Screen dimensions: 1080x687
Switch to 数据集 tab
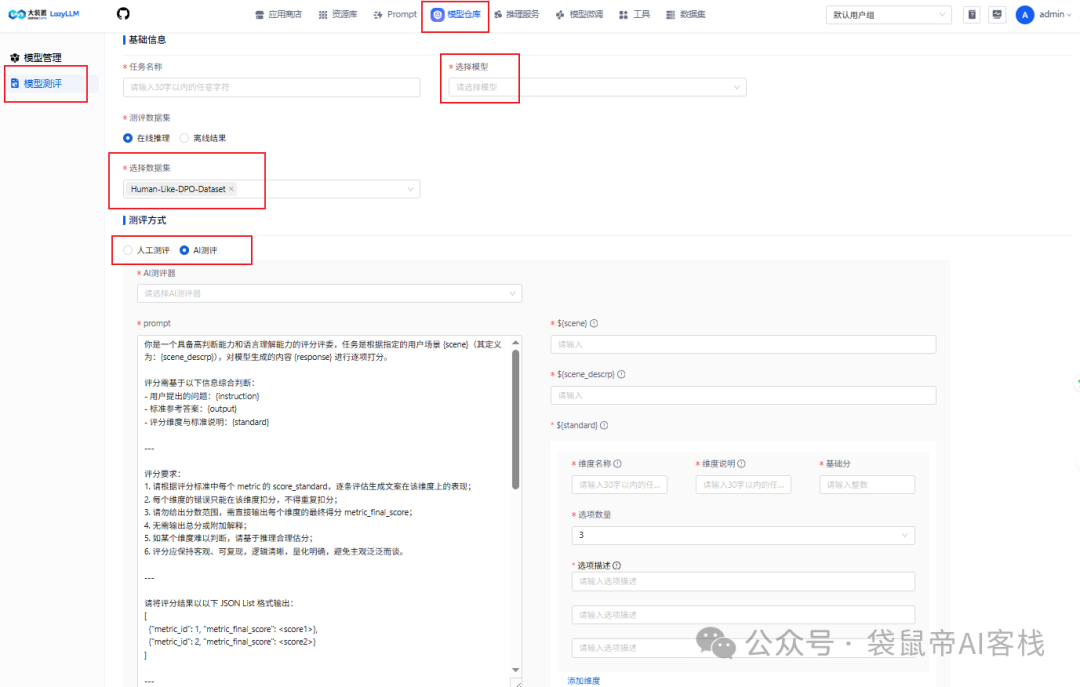tap(685, 14)
